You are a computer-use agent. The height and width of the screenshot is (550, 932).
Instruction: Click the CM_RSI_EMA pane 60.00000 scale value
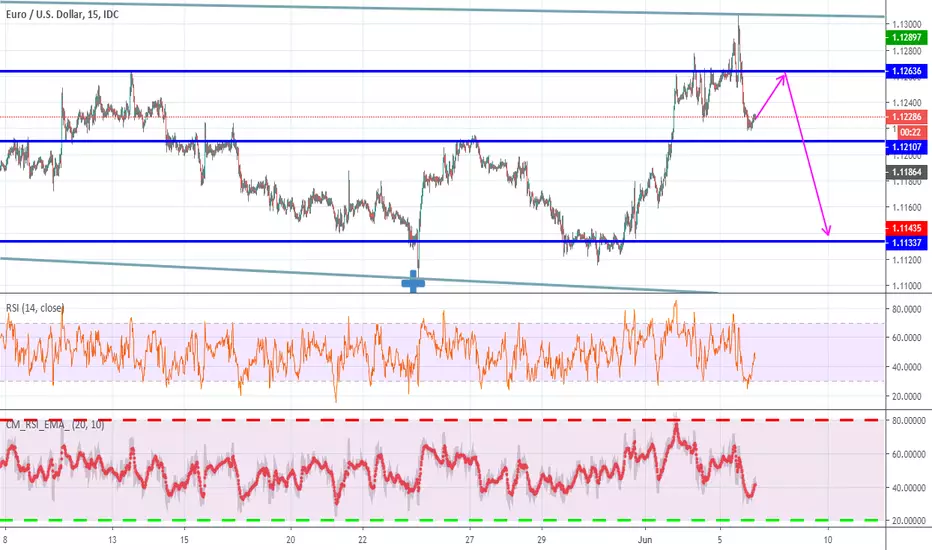[909, 454]
